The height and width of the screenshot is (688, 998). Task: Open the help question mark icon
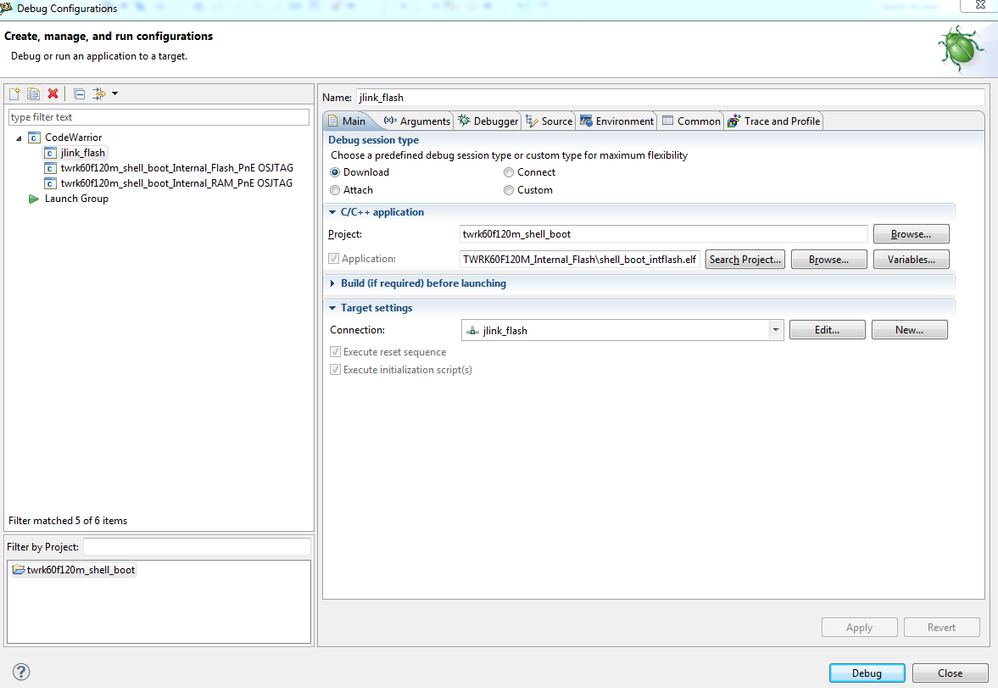(x=21, y=672)
